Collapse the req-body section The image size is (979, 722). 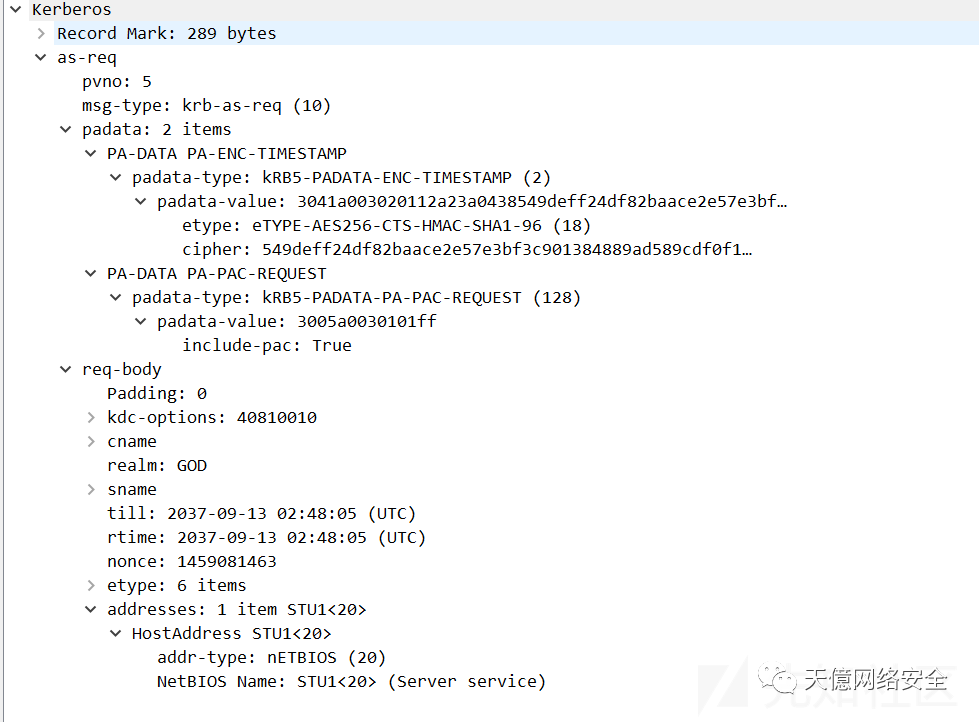tap(66, 369)
